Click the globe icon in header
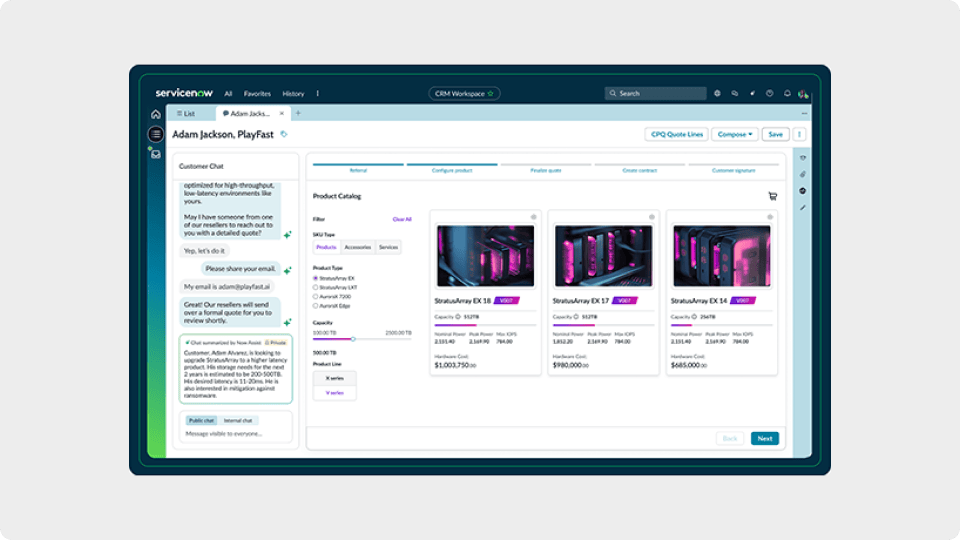 click(x=716, y=93)
